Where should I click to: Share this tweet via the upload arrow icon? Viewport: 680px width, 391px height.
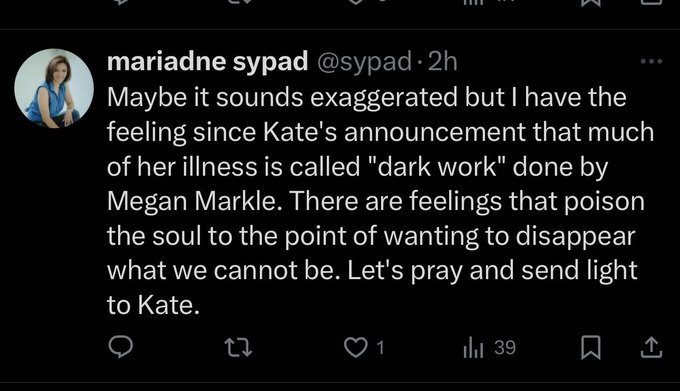[651, 347]
